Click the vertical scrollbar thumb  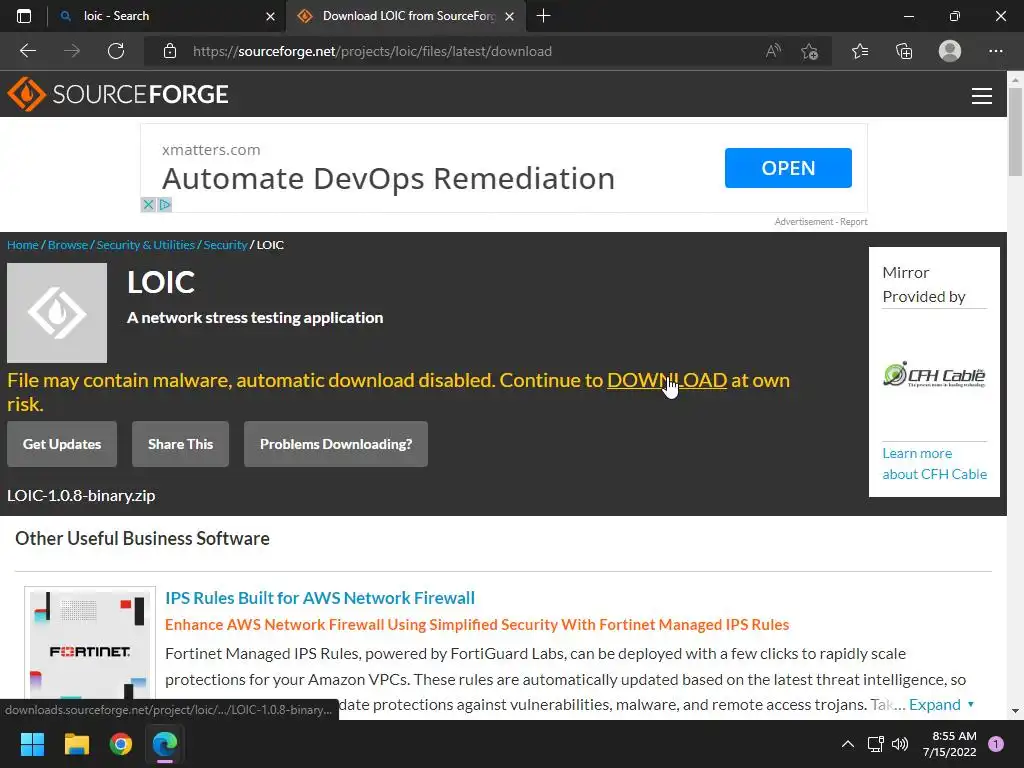1015,132
